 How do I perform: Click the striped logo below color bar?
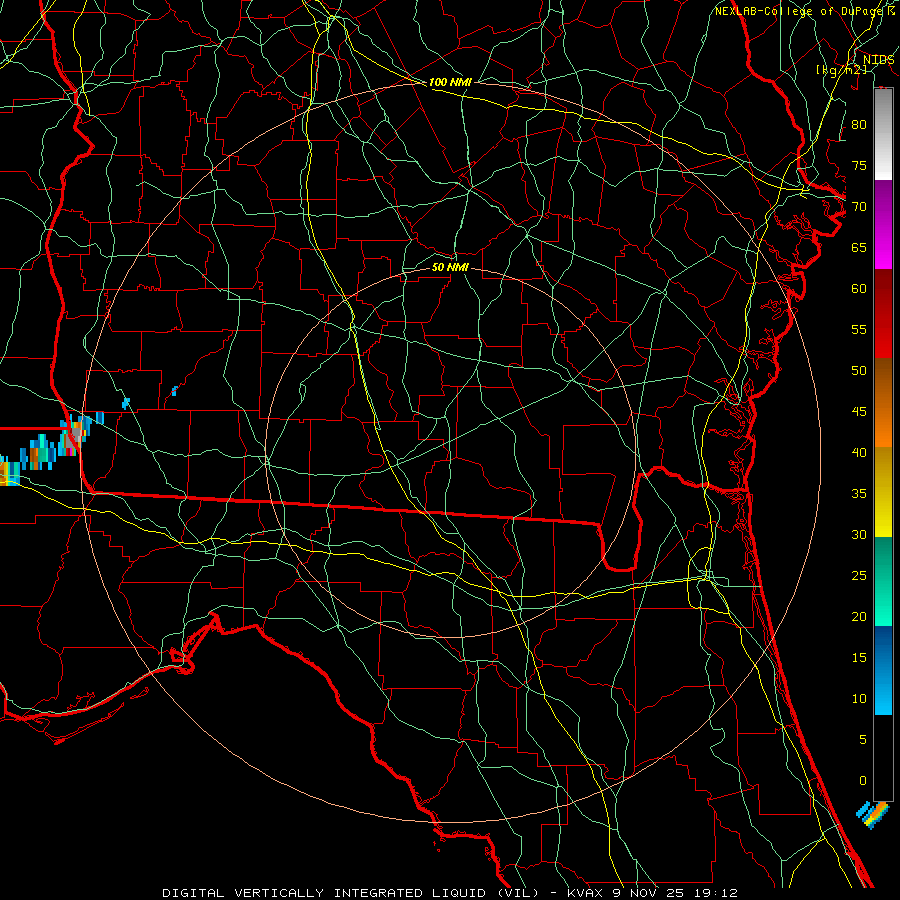point(872,815)
